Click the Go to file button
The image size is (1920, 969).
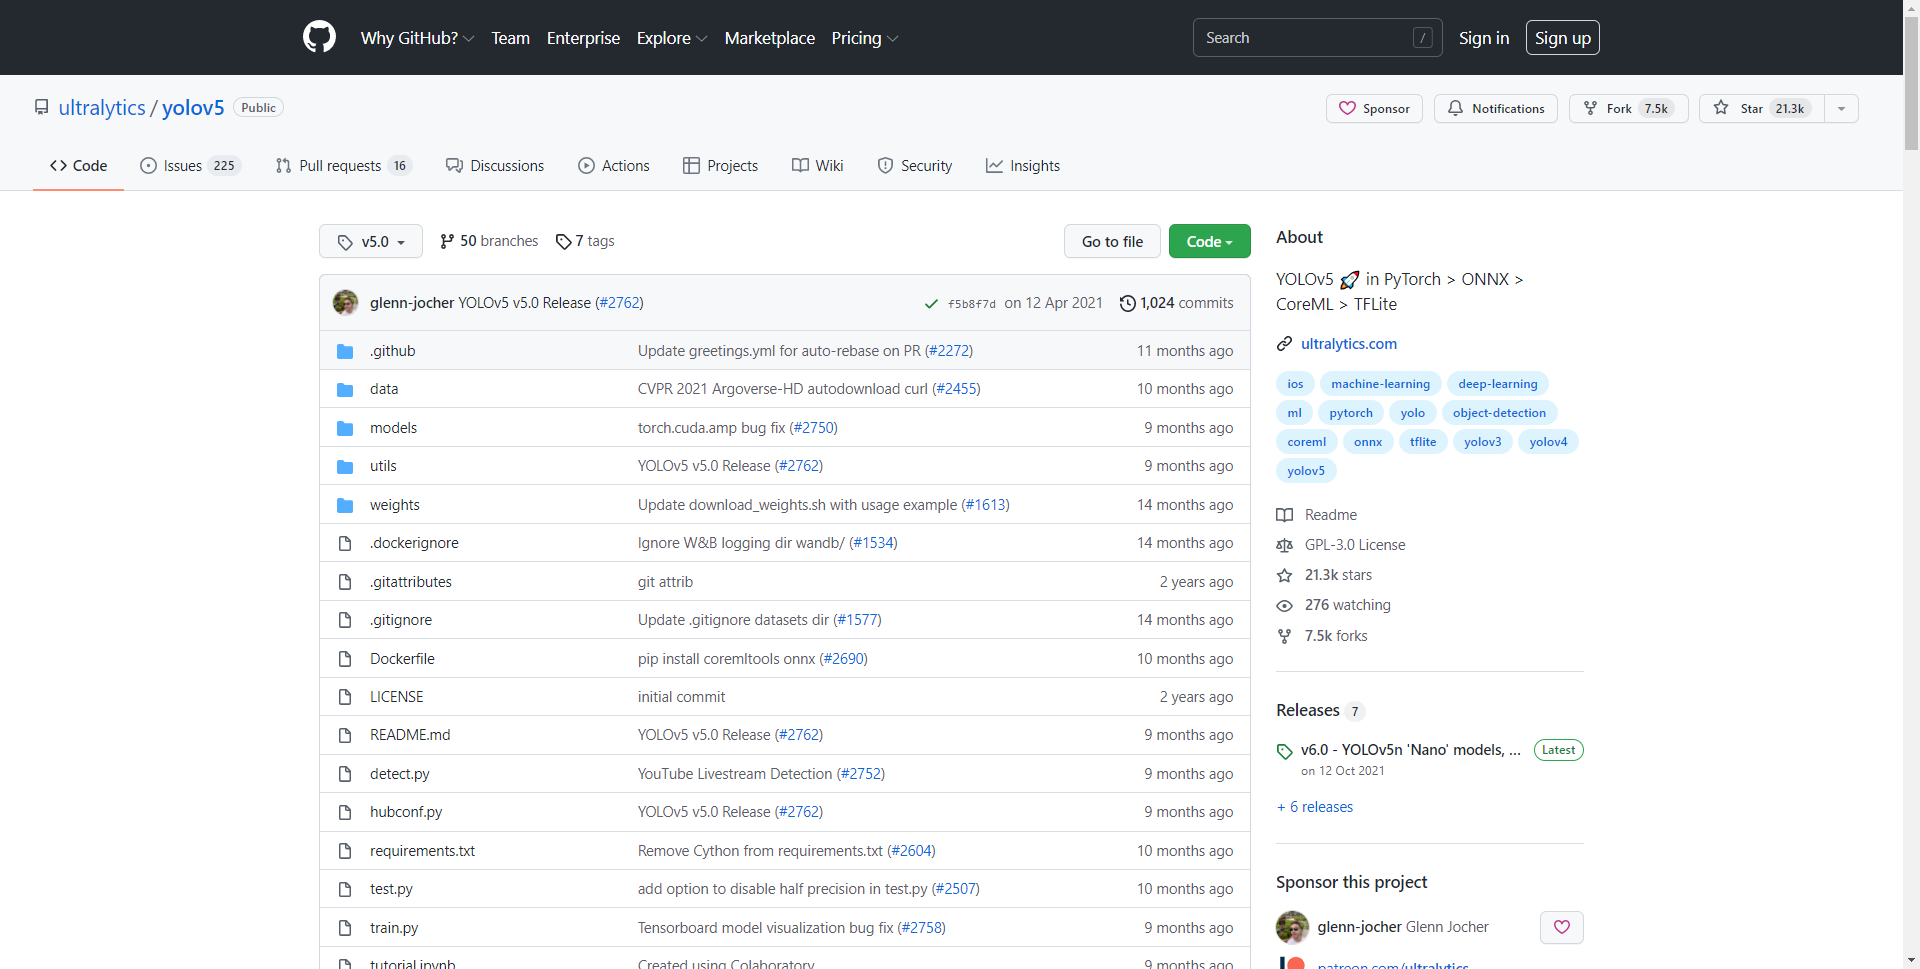tap(1112, 241)
